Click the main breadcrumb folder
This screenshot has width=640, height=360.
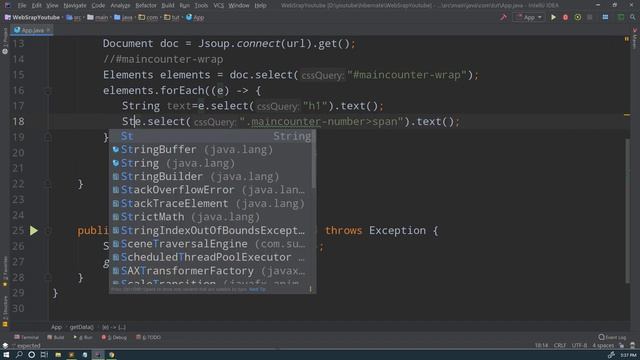point(98,18)
